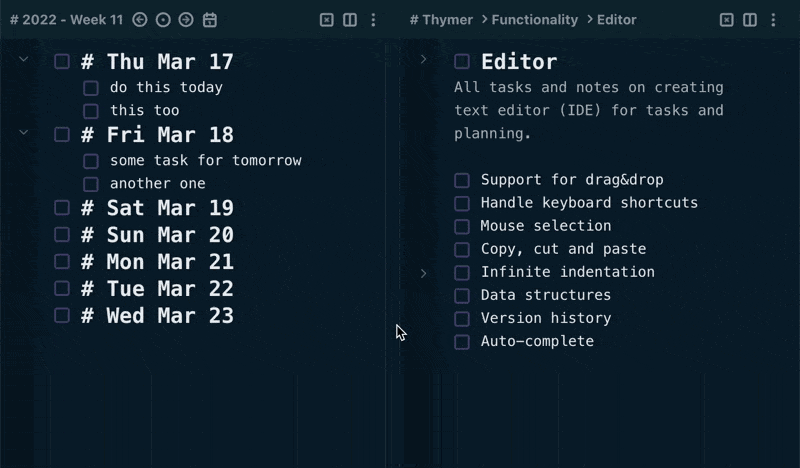Check off 'Infinite indentation' task
The height and width of the screenshot is (468, 800).
click(462, 273)
